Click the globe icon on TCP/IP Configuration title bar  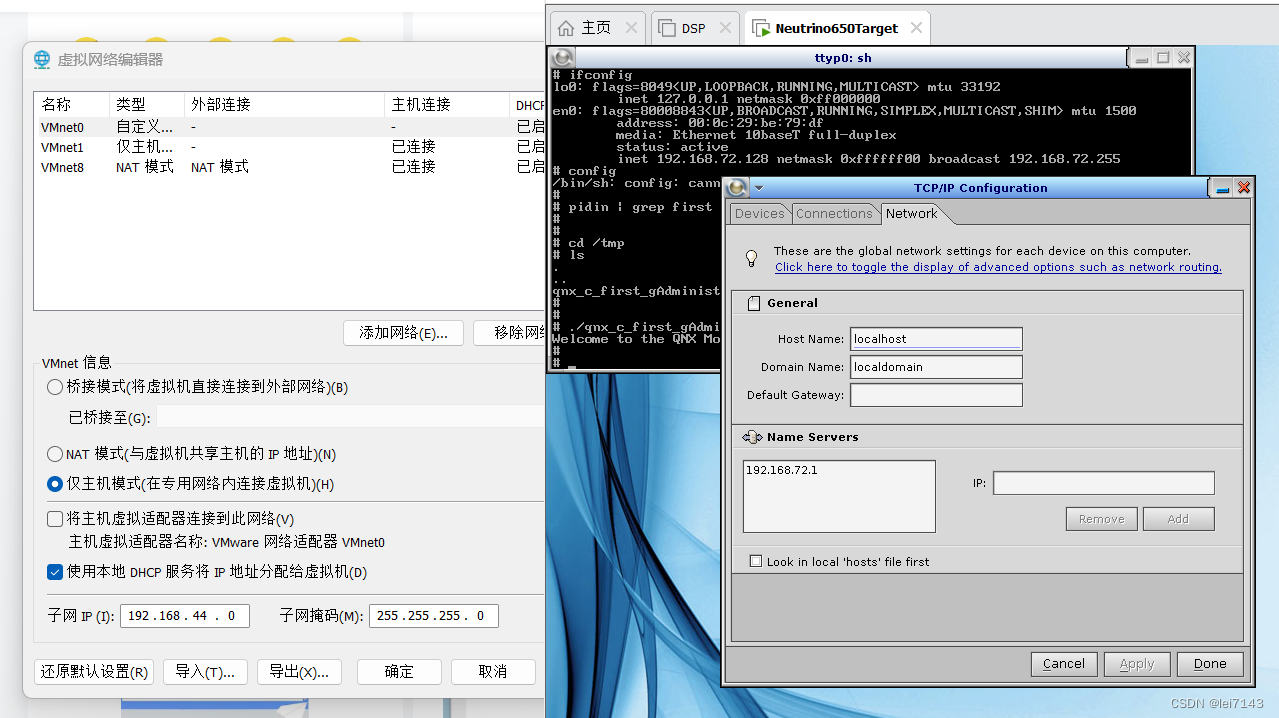tap(735, 187)
